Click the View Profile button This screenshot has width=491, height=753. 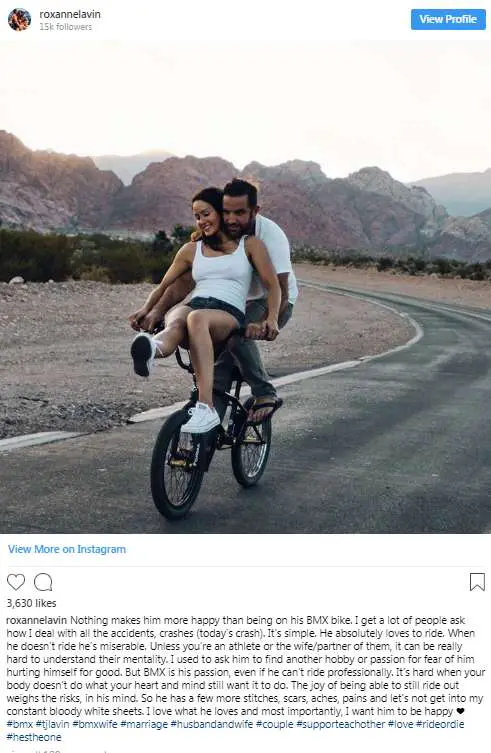tap(448, 19)
